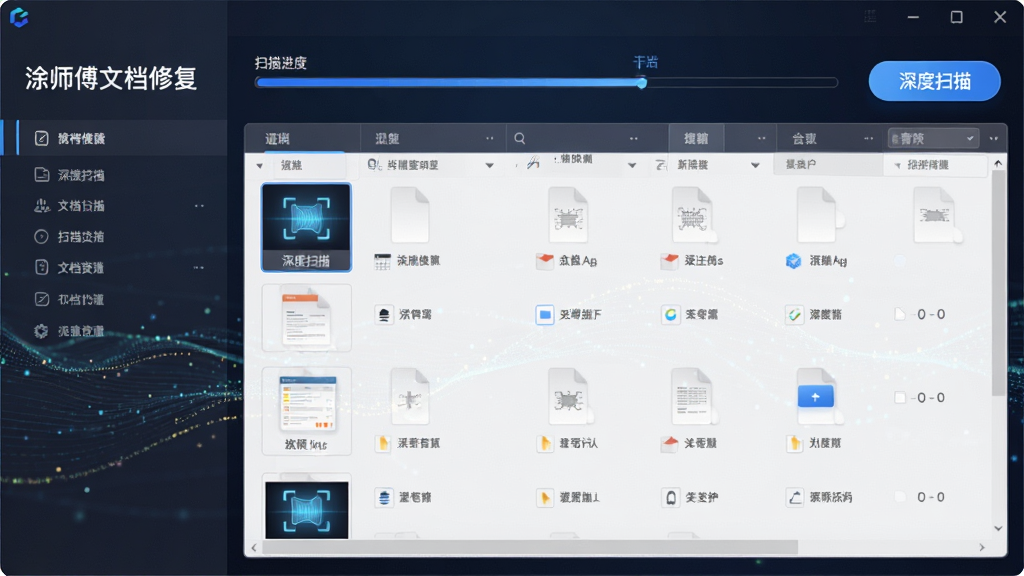1024x576 pixels.
Task: Click the green checkmark pencil icon
Action: coord(794,315)
